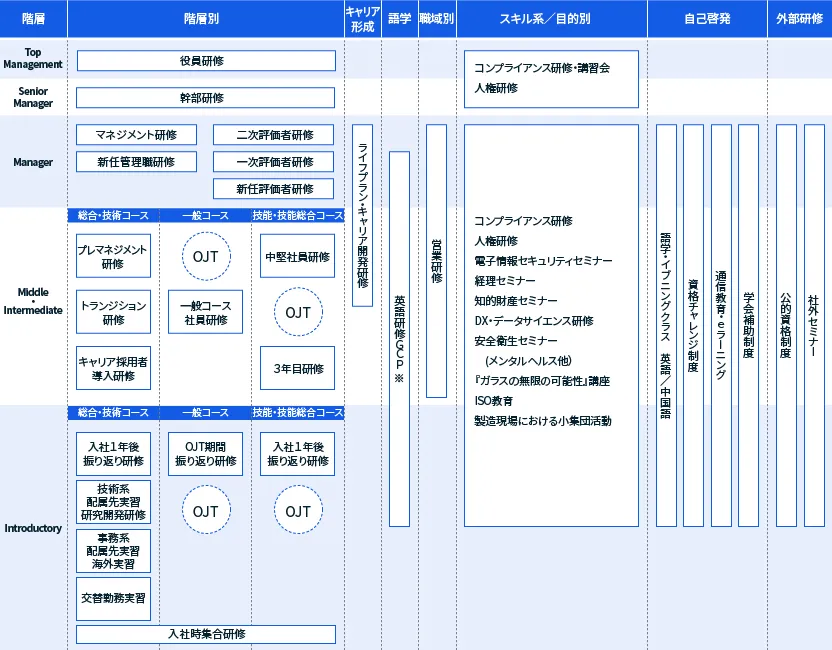
Task: Click 技能・技能総合コース header in Middle row
Action: click(x=298, y=215)
